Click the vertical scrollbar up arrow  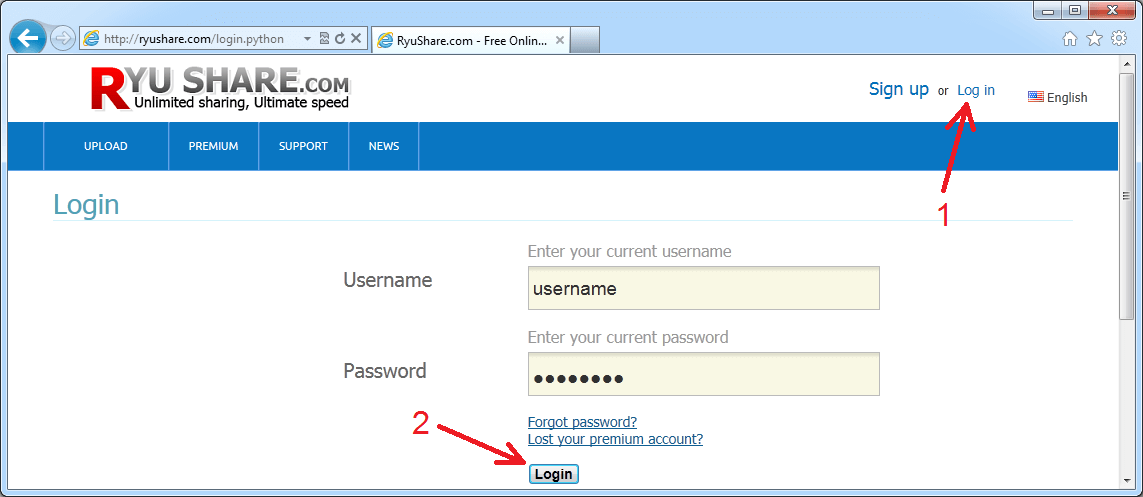(x=1126, y=63)
